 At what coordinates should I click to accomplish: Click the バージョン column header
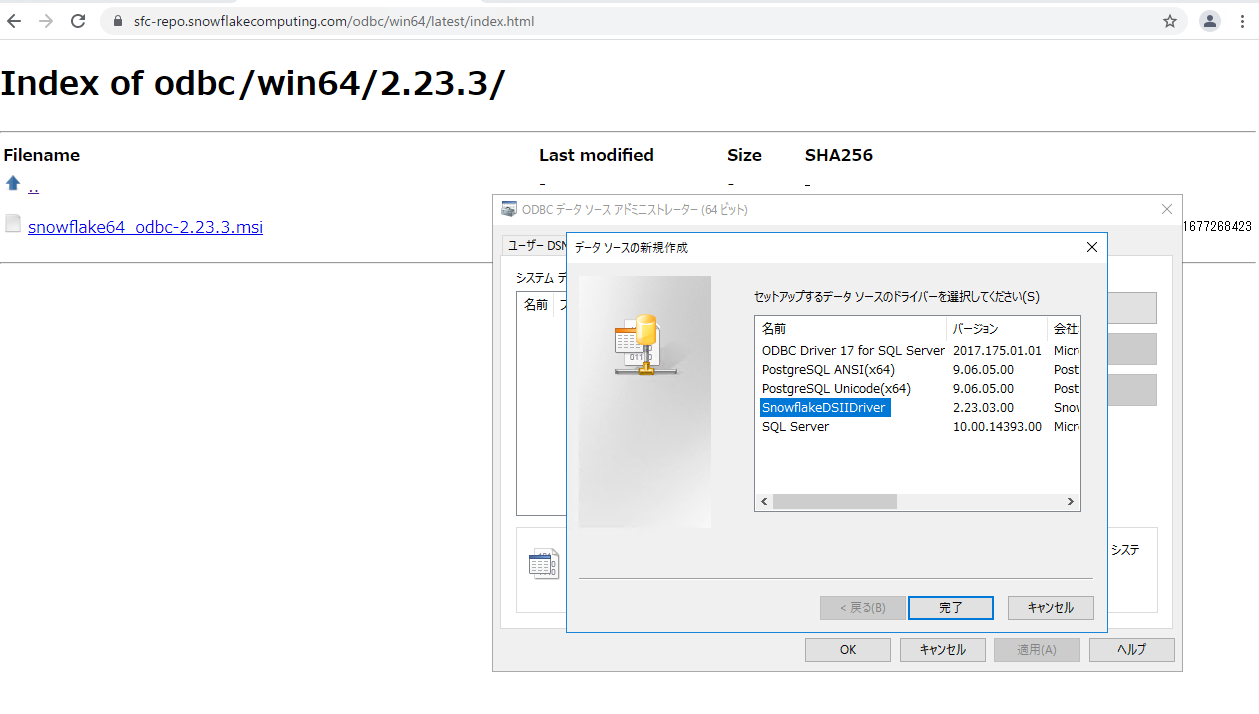pos(997,328)
